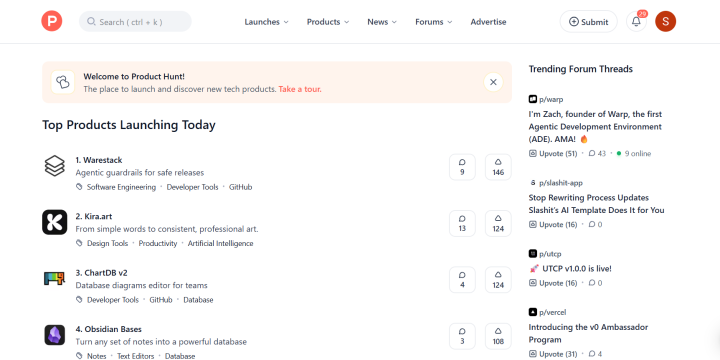Screen dimensions: 720x360
Task: Upvote (16) the UTCP thread
Action: pyautogui.click(x=553, y=283)
